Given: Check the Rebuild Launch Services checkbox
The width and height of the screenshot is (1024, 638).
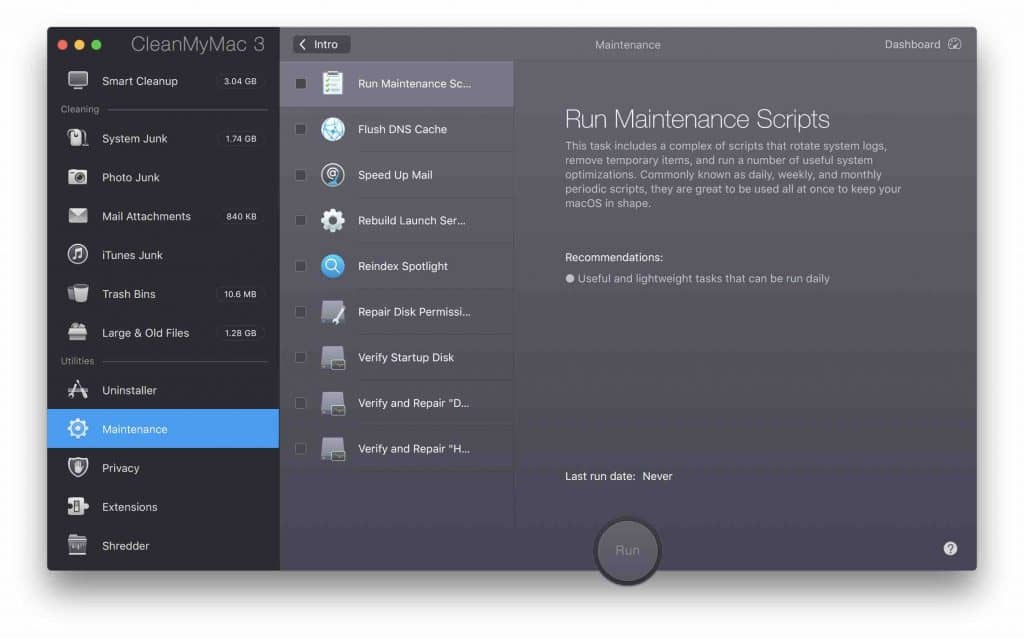Looking at the screenshot, I should [300, 221].
